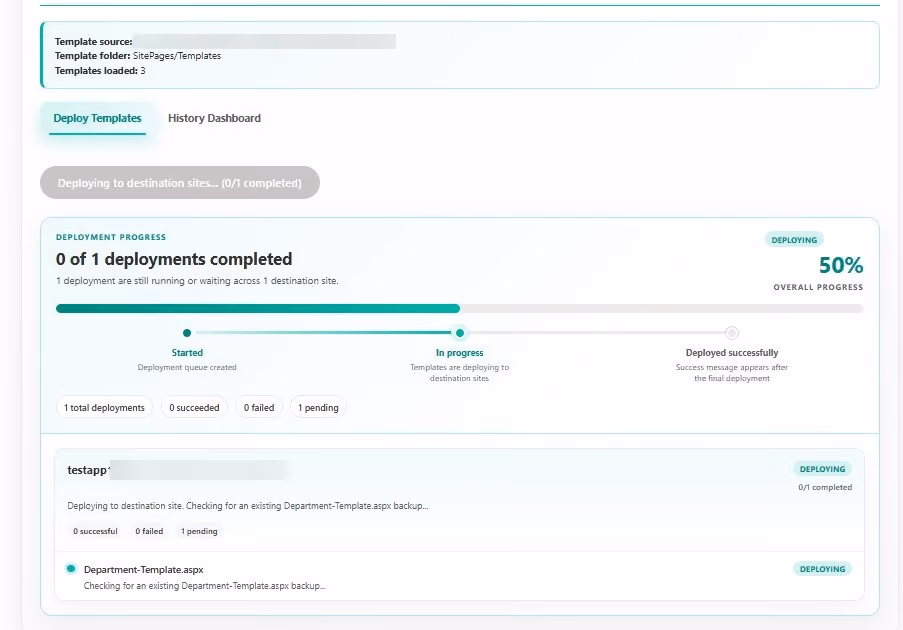Image resolution: width=903 pixels, height=630 pixels.
Task: Click 0 of 1 deployments completed heading
Action: [174, 259]
